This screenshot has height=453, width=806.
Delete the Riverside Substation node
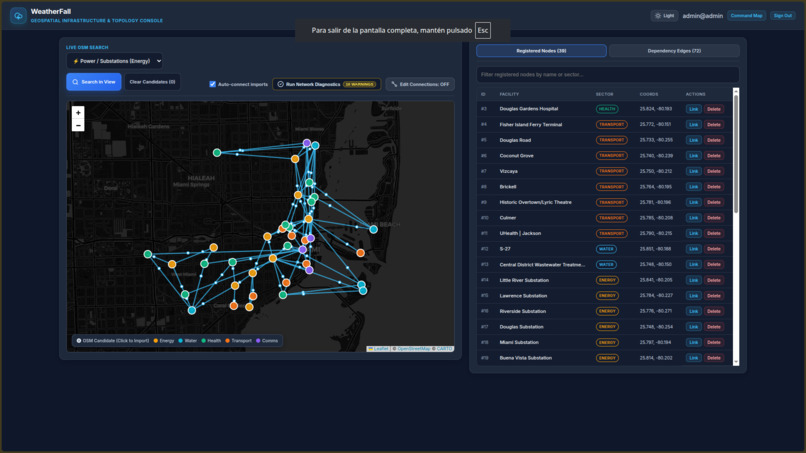pos(713,311)
